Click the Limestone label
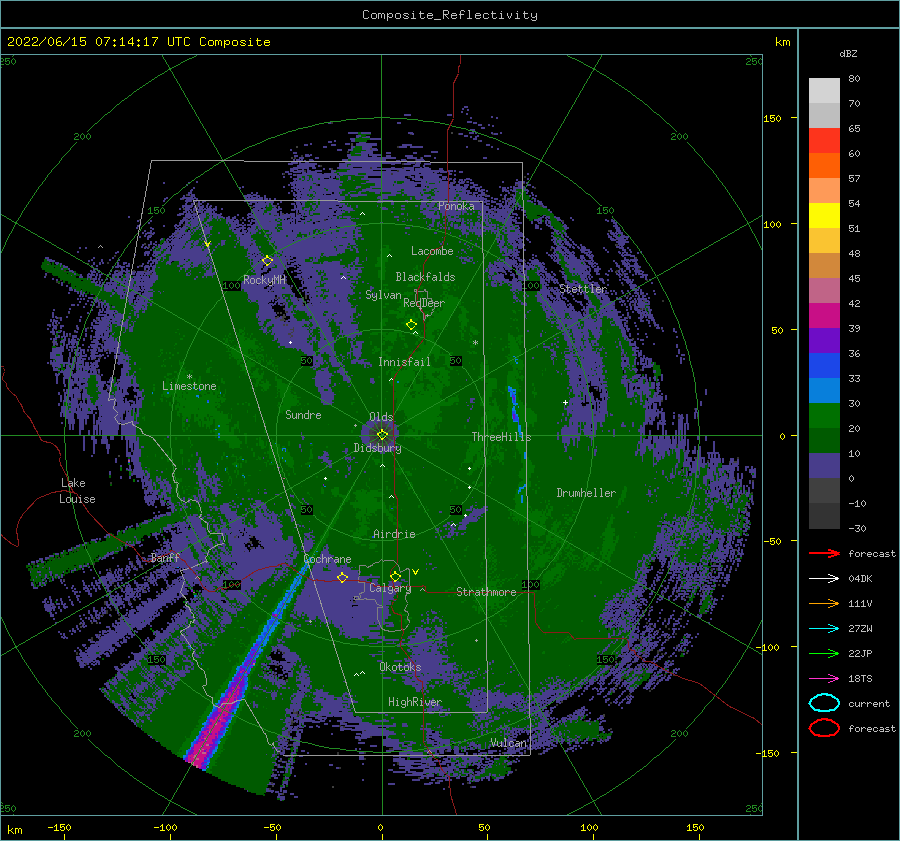 tap(189, 386)
